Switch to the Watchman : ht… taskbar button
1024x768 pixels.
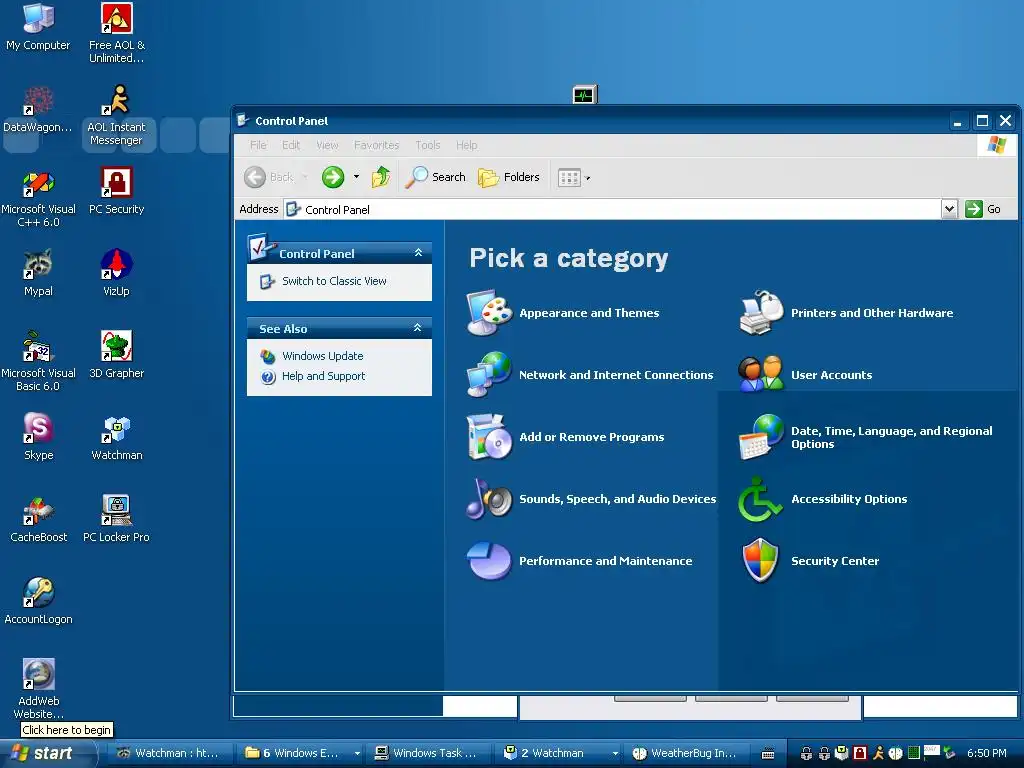(168, 753)
